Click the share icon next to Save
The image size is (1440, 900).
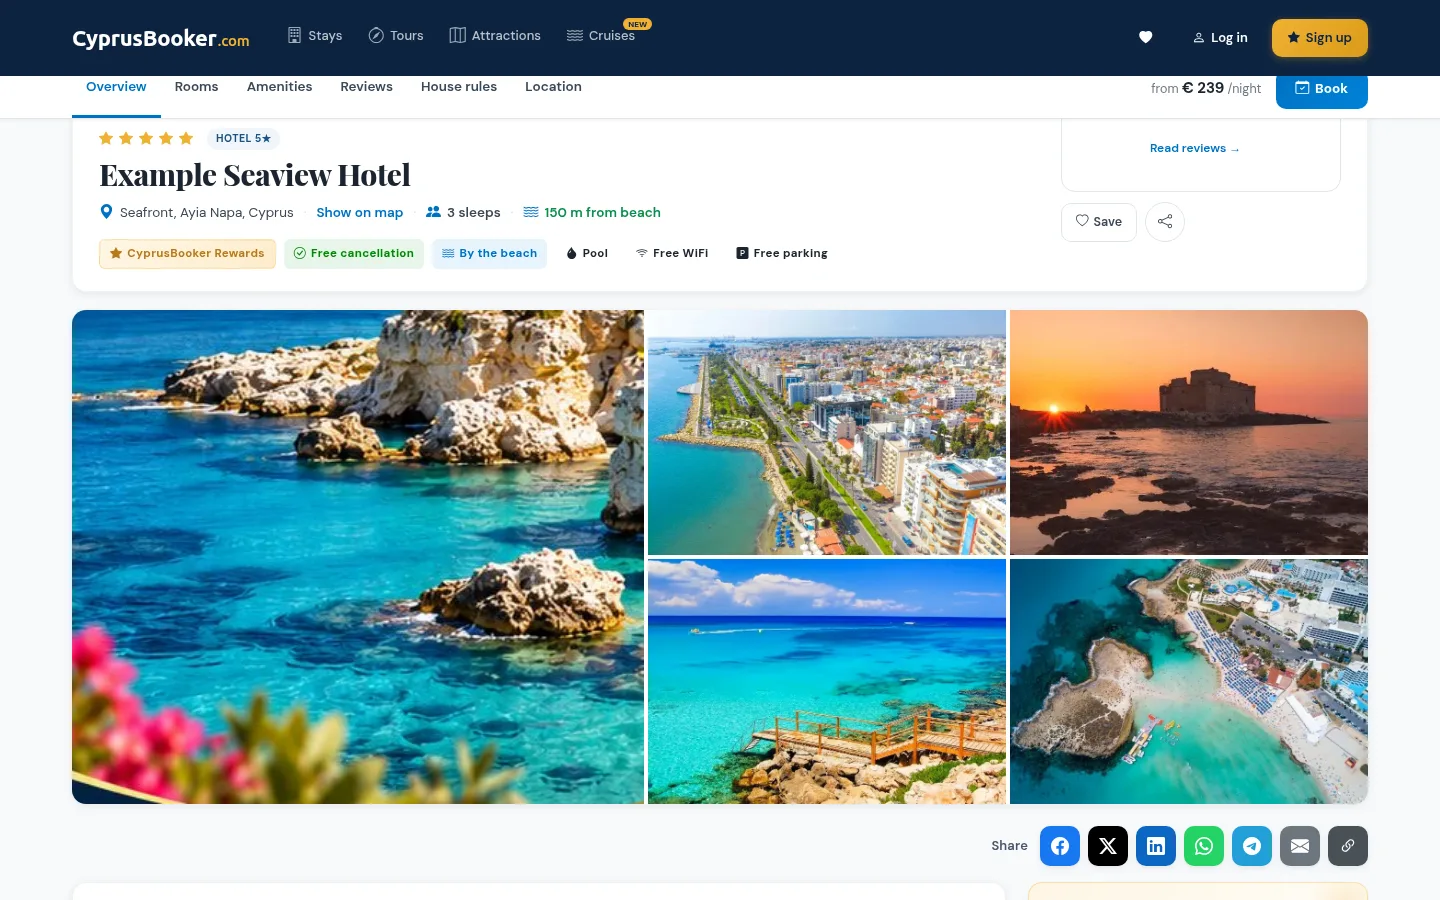(1165, 222)
